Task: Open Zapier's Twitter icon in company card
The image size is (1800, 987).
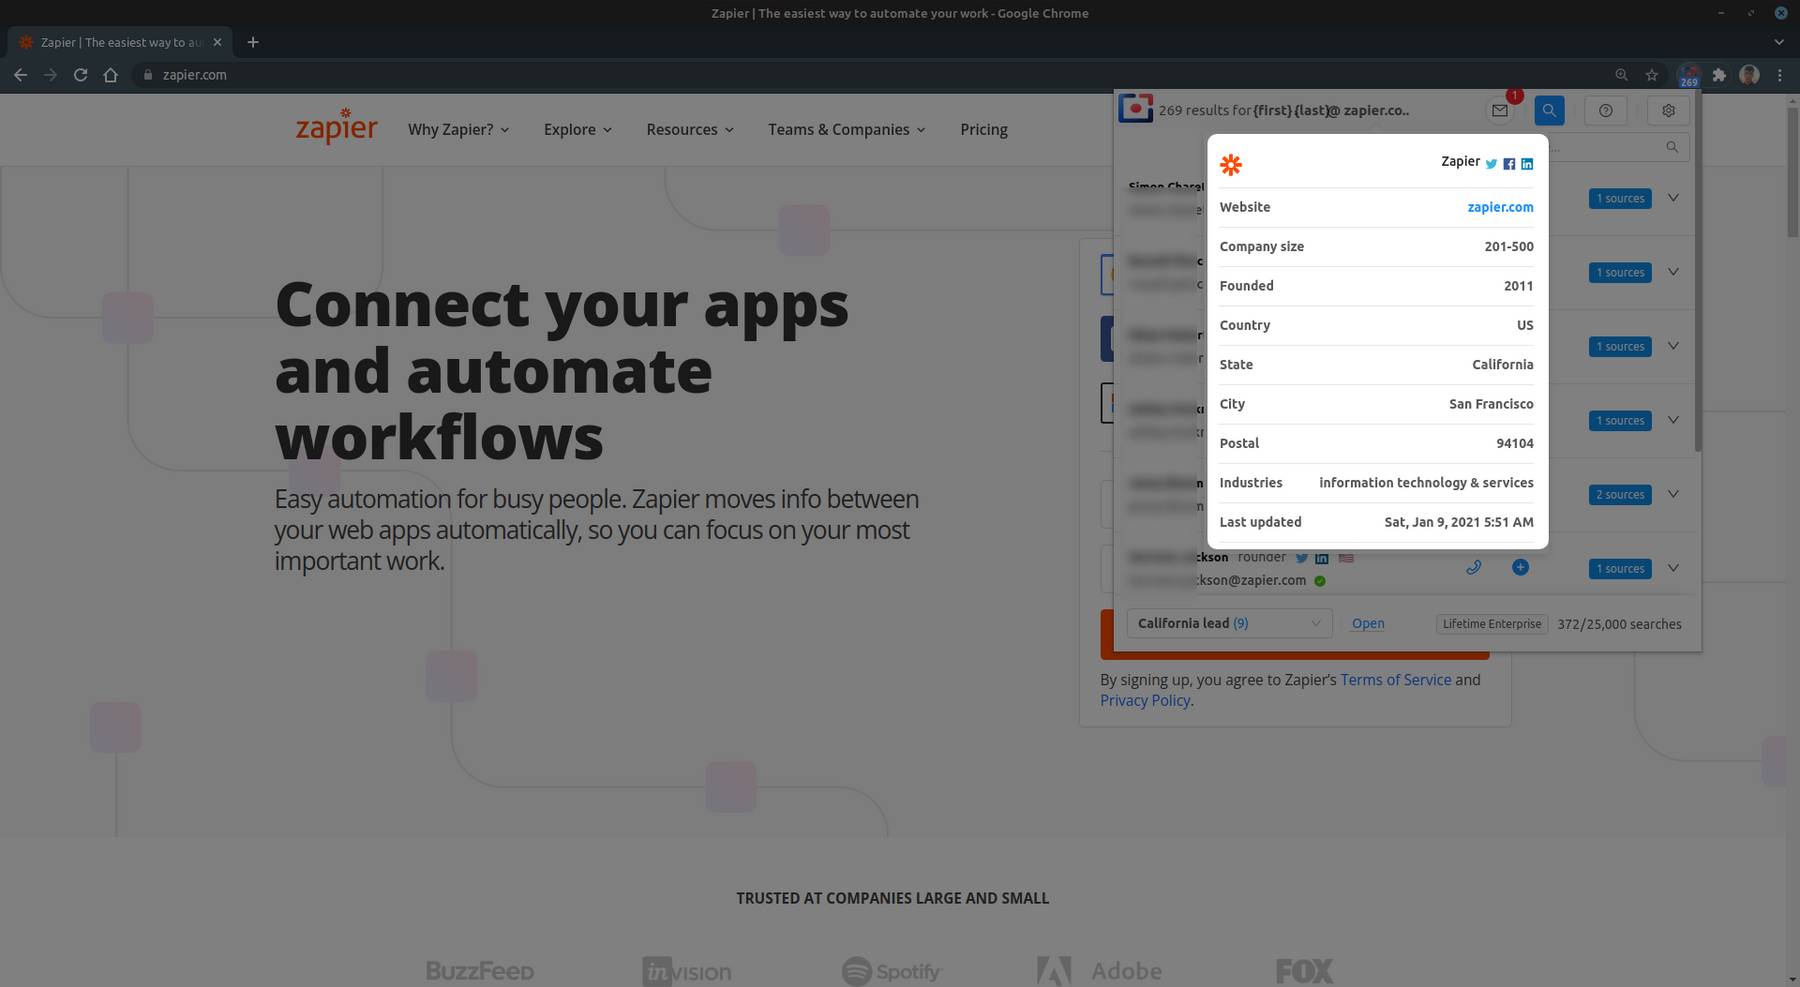Action: click(1491, 164)
